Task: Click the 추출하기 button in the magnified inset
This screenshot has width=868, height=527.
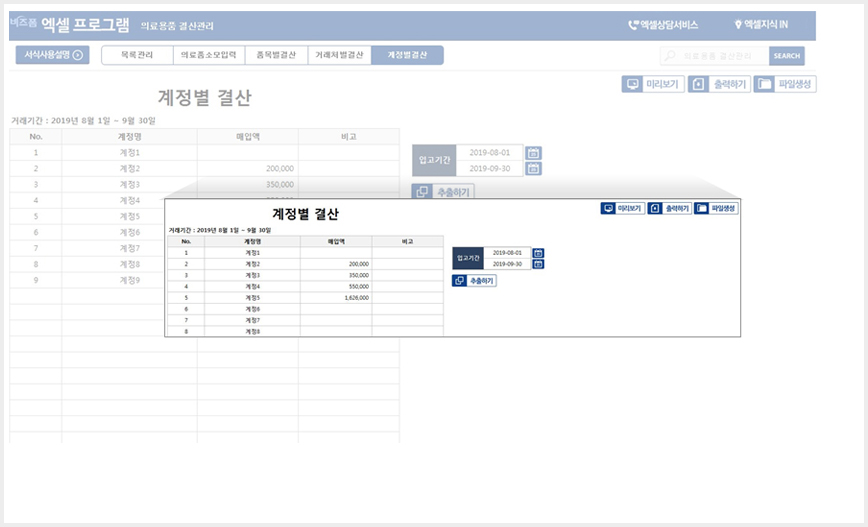Action: click(x=474, y=281)
